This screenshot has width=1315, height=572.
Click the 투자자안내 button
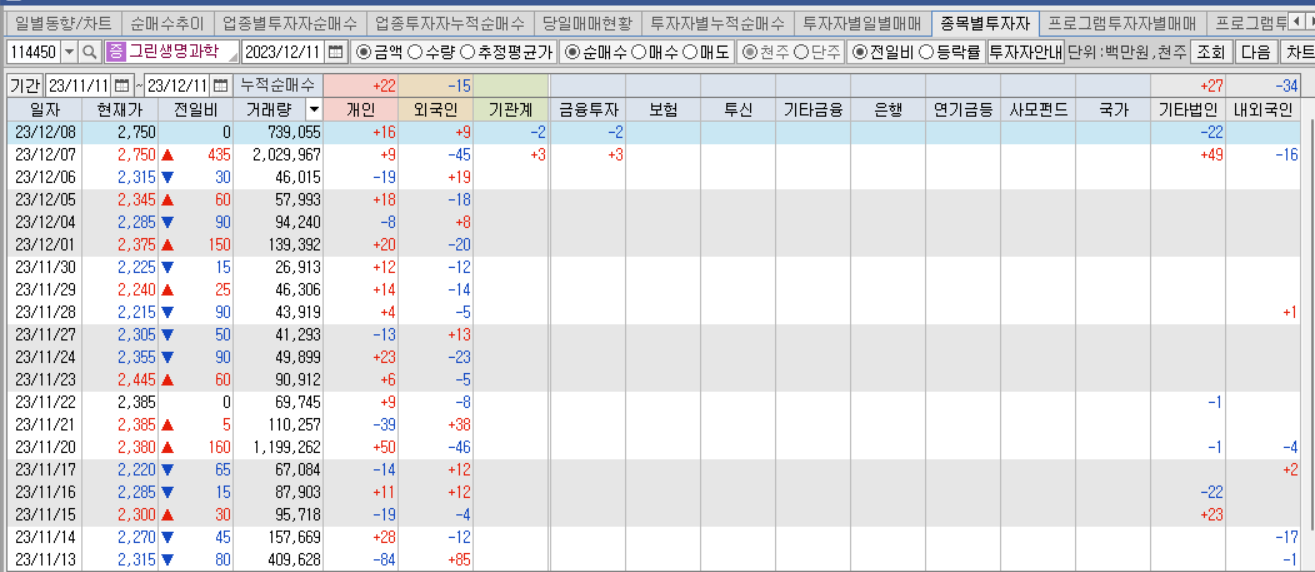(1025, 52)
